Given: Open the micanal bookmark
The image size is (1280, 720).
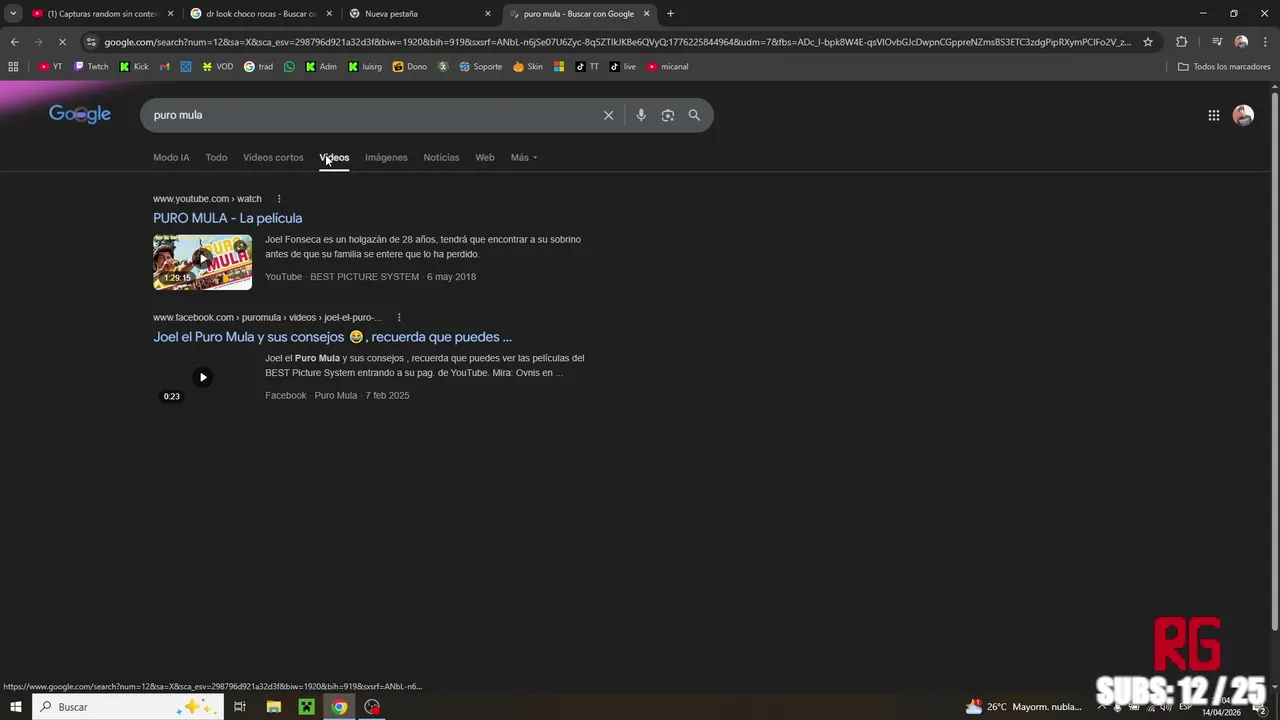Looking at the screenshot, I should tap(667, 67).
